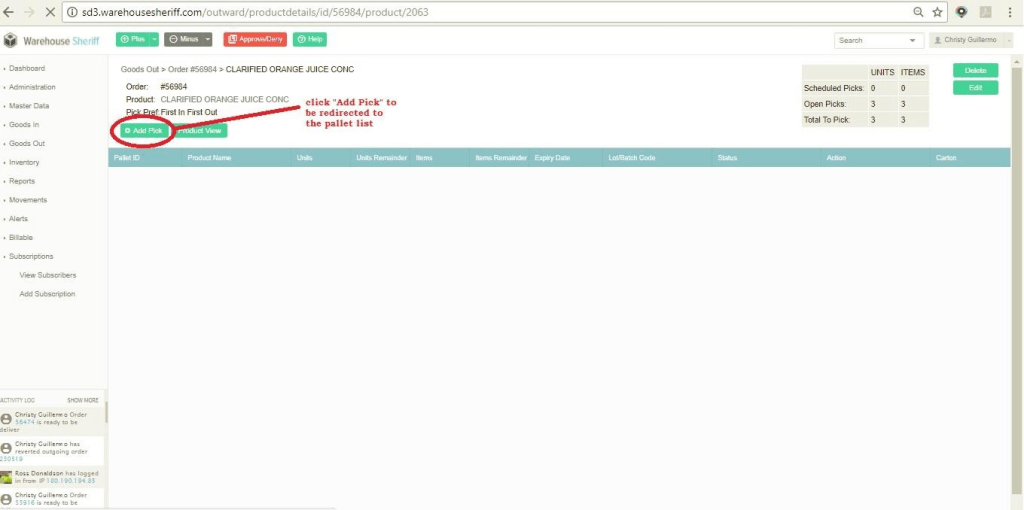The width and height of the screenshot is (1024, 510).
Task: Click the Approve/Deny toolbar button
Action: click(x=254, y=39)
